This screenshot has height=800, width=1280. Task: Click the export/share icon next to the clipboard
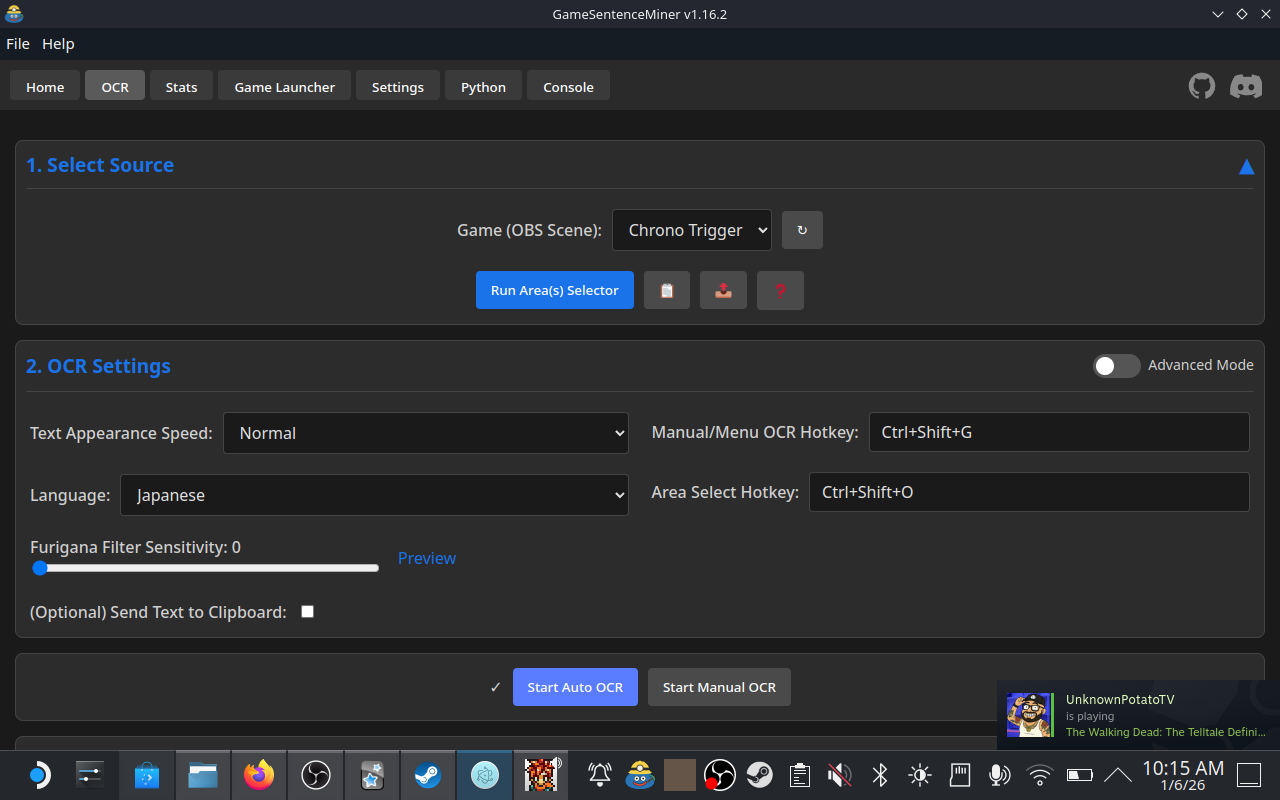tap(723, 290)
